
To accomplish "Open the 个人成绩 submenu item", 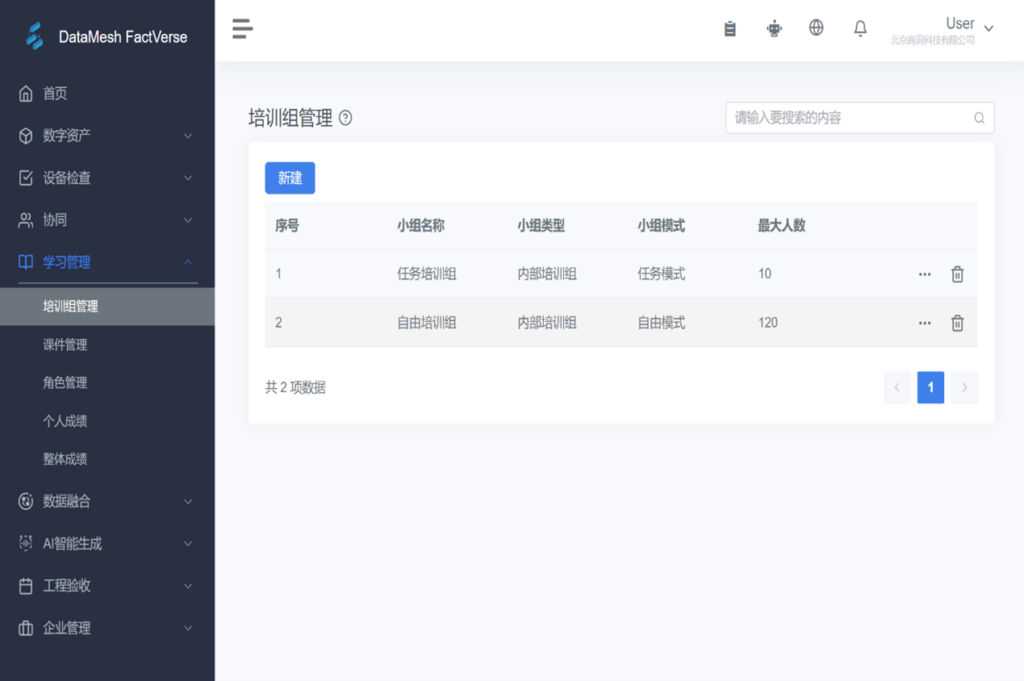I will (65, 421).
